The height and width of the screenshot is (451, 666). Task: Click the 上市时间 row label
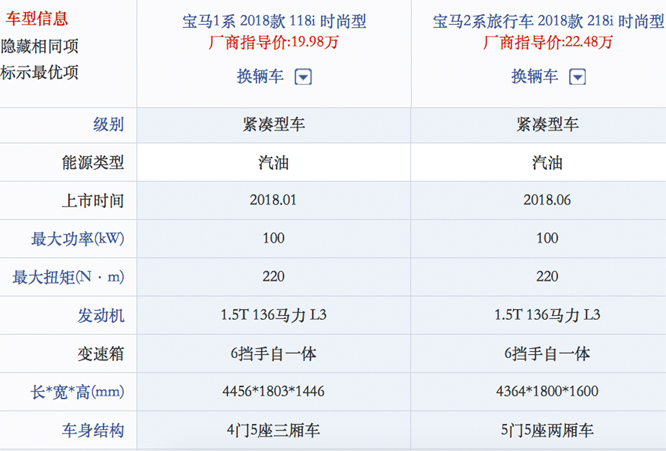(x=93, y=201)
